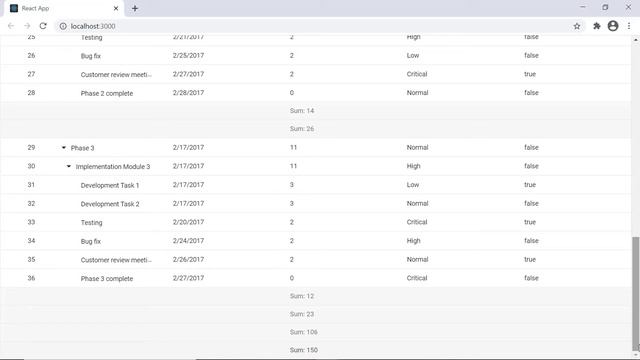Bookmark this page with the star icon
Viewport: 640px width, 360px height.
tap(577, 26)
